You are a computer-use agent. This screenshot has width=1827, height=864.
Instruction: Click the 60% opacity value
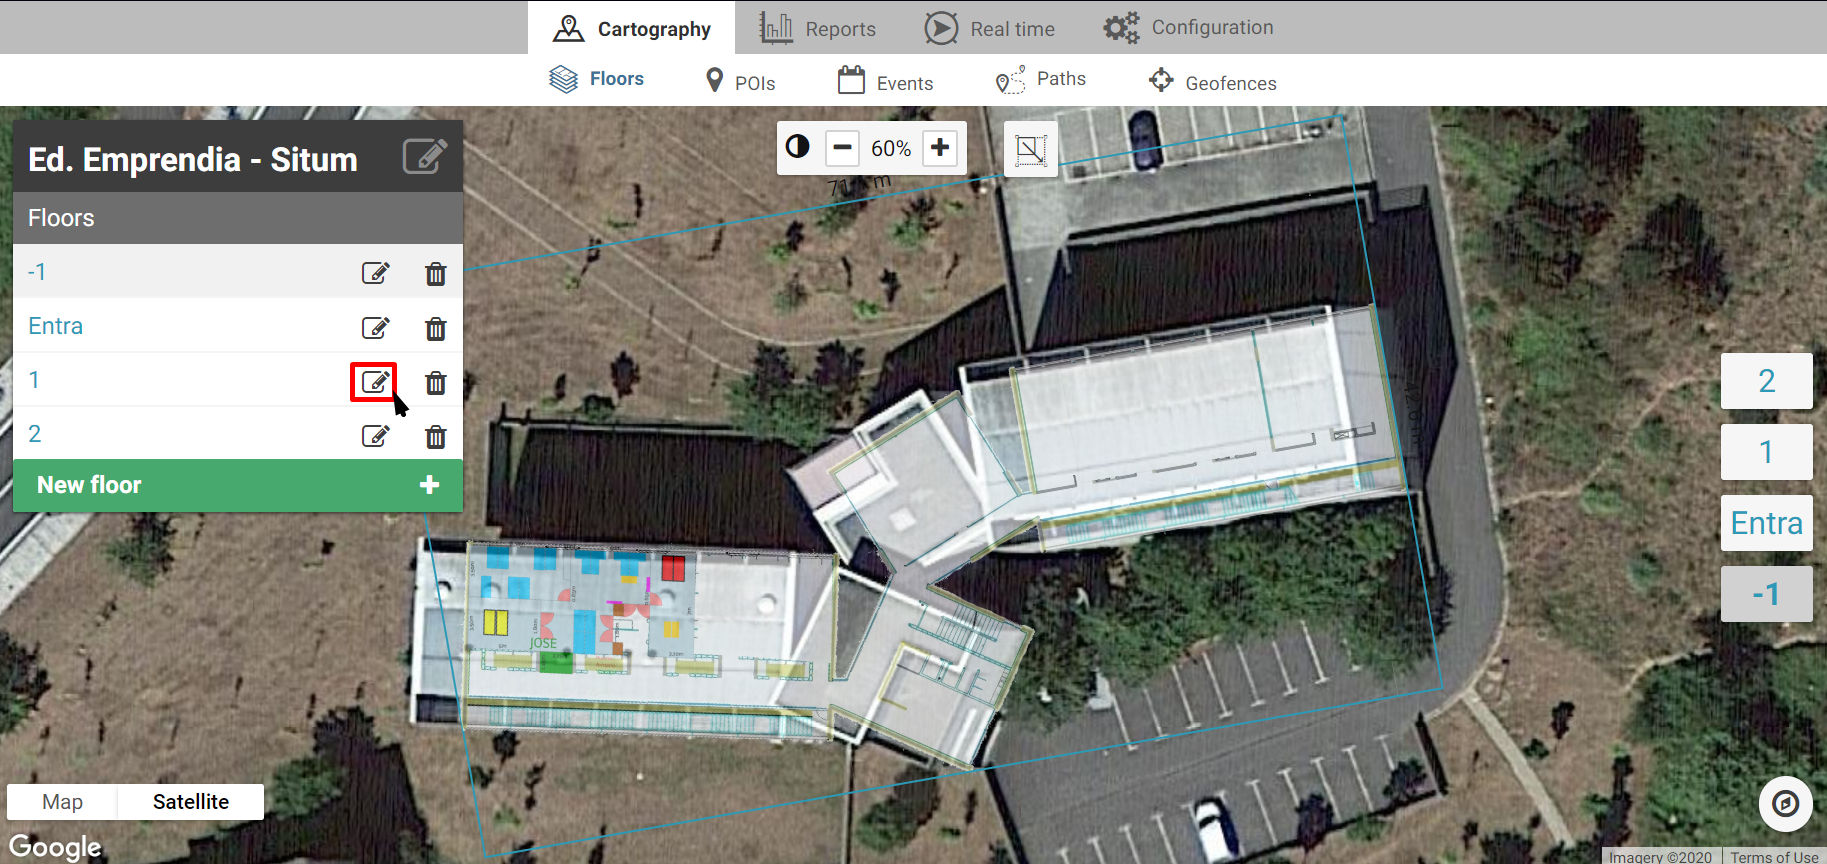(x=891, y=148)
